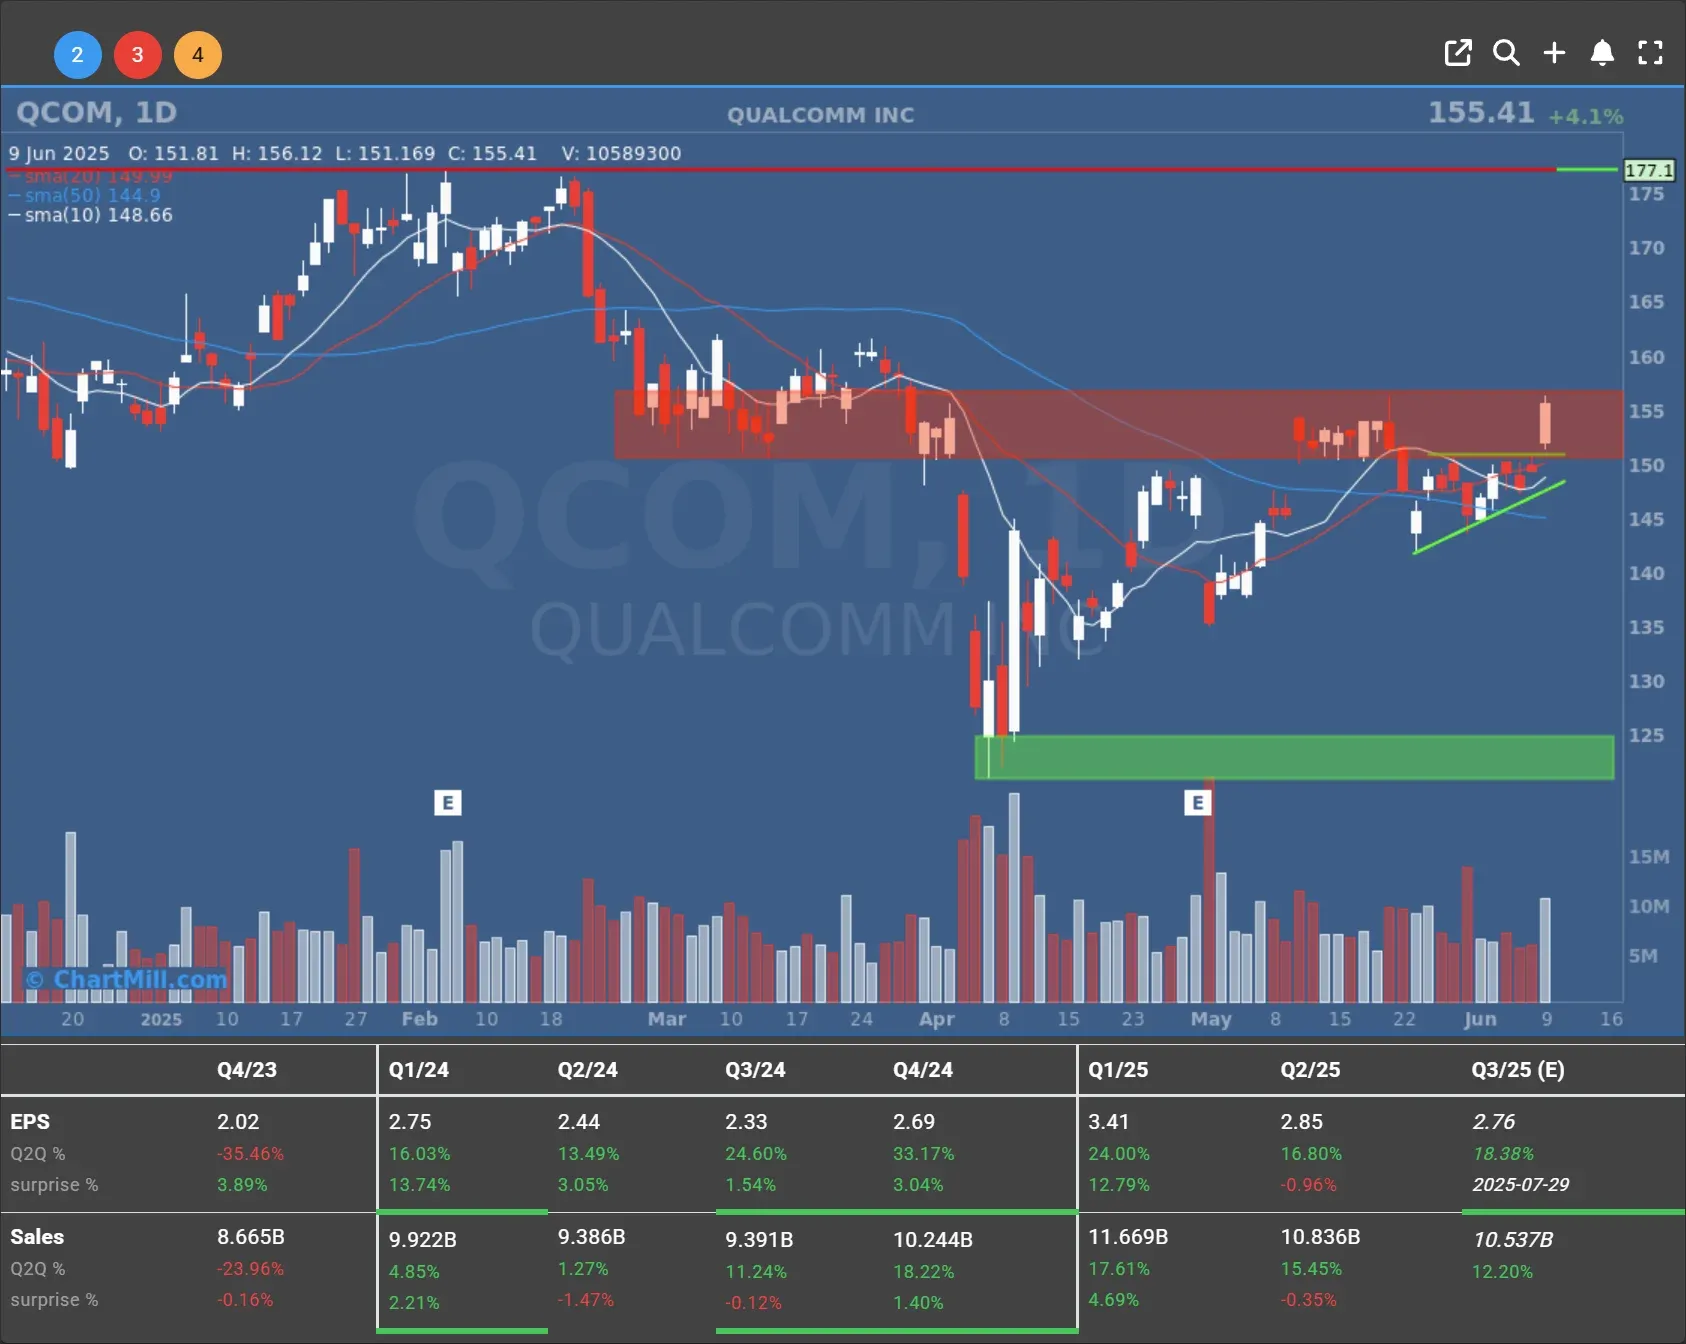Click EPS surprise value 13.74%
This screenshot has height=1344, width=1686.
coord(419,1184)
